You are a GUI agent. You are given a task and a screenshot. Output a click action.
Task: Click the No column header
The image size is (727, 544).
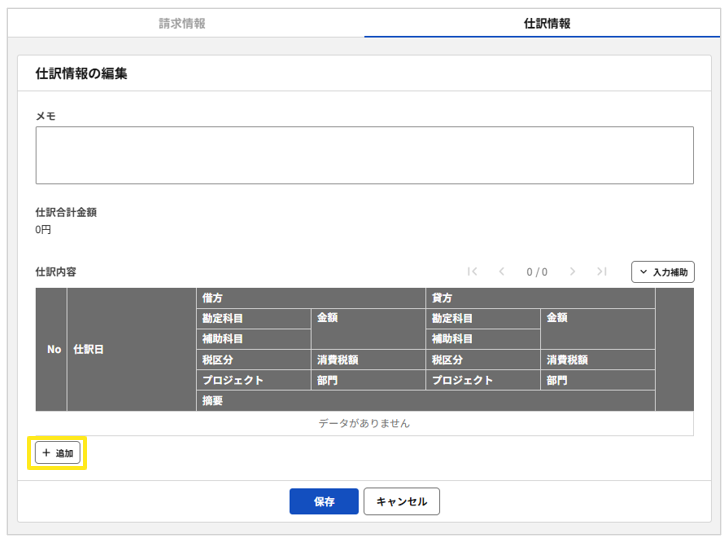pyautogui.click(x=51, y=349)
